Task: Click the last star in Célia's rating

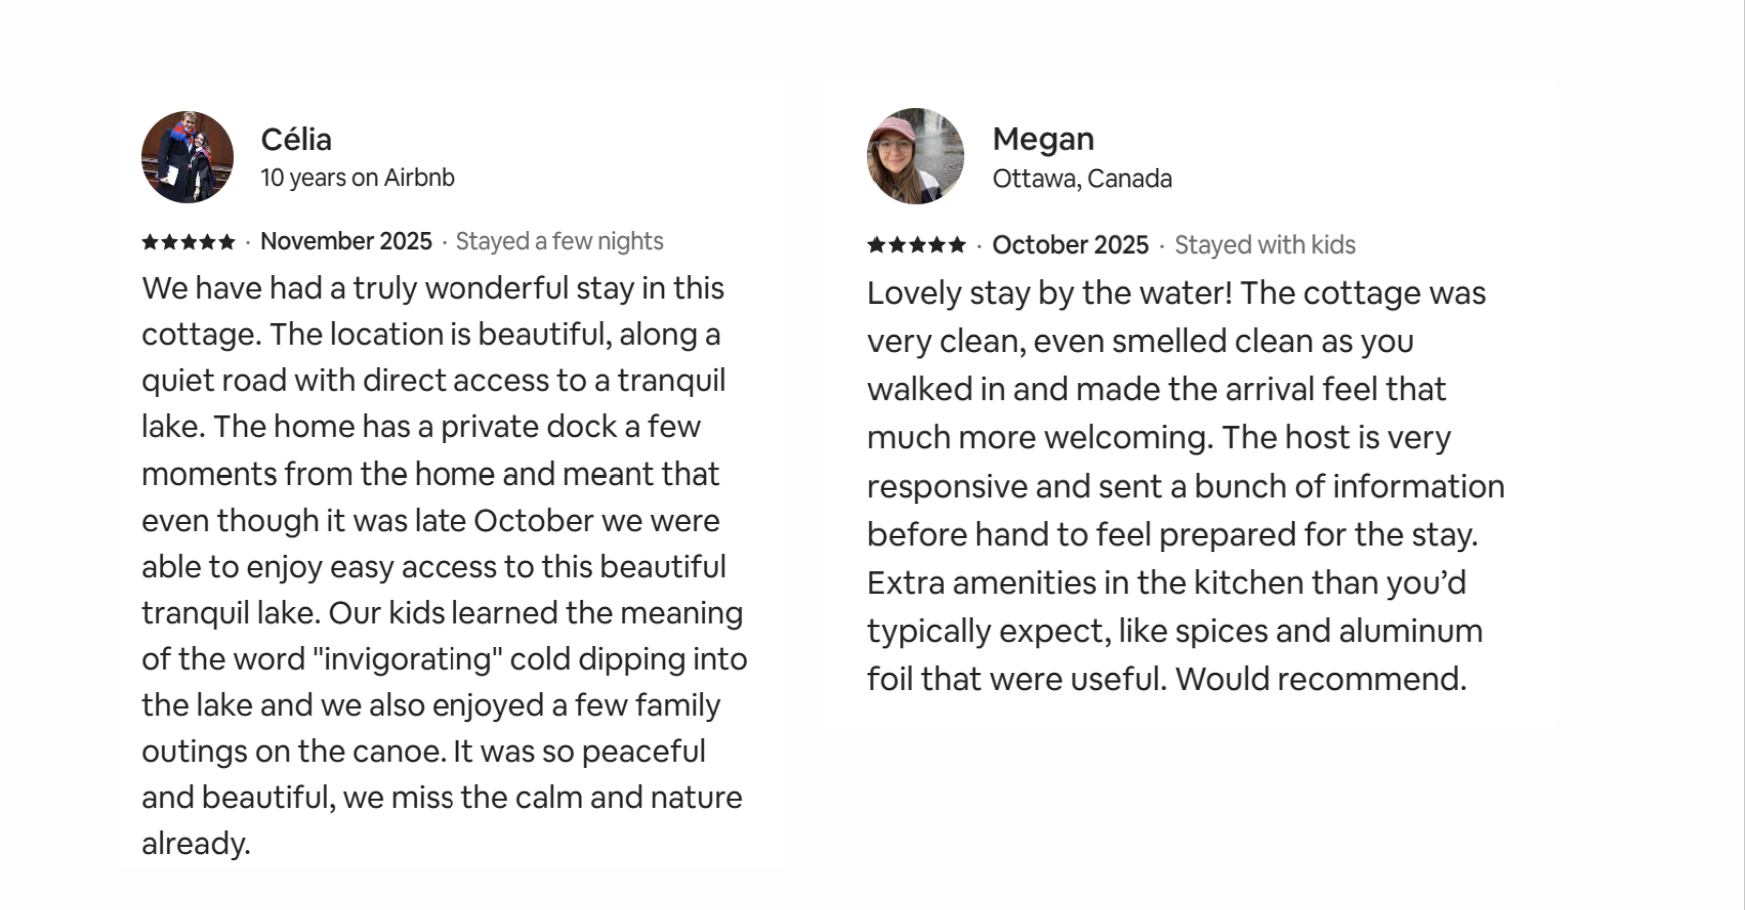Action: [227, 242]
